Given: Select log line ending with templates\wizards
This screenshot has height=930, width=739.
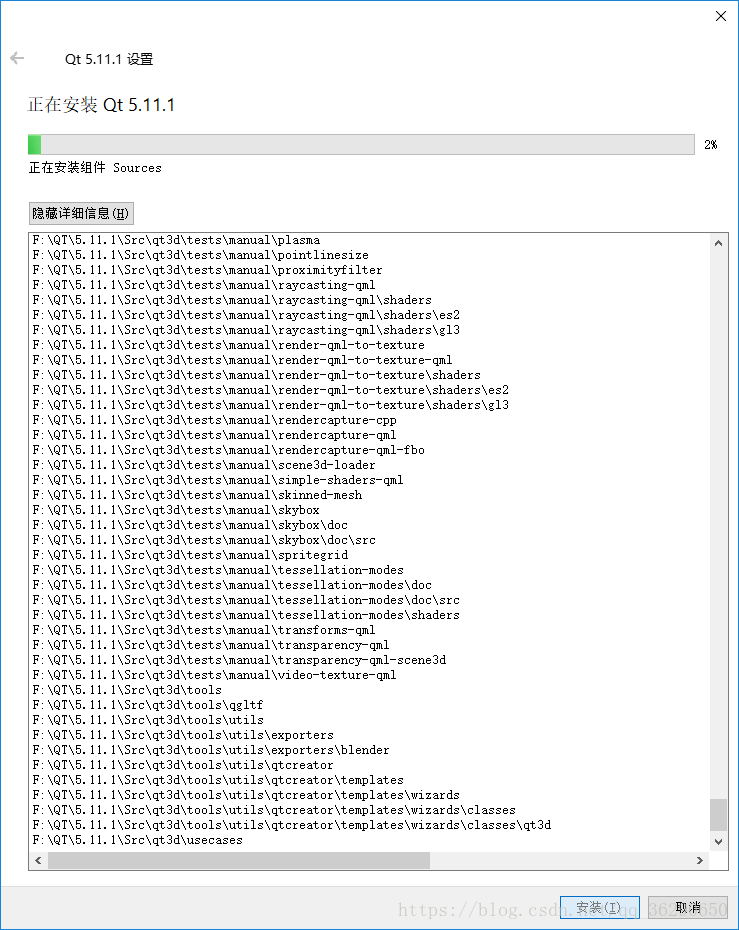Looking at the screenshot, I should coord(246,795).
